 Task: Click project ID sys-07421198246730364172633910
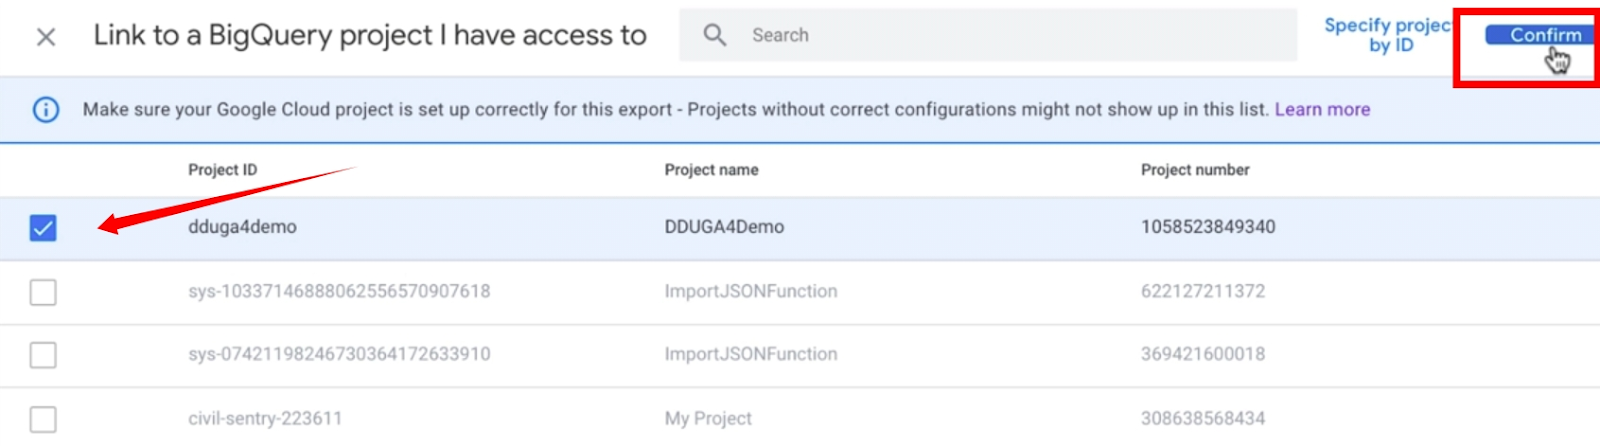tap(339, 354)
